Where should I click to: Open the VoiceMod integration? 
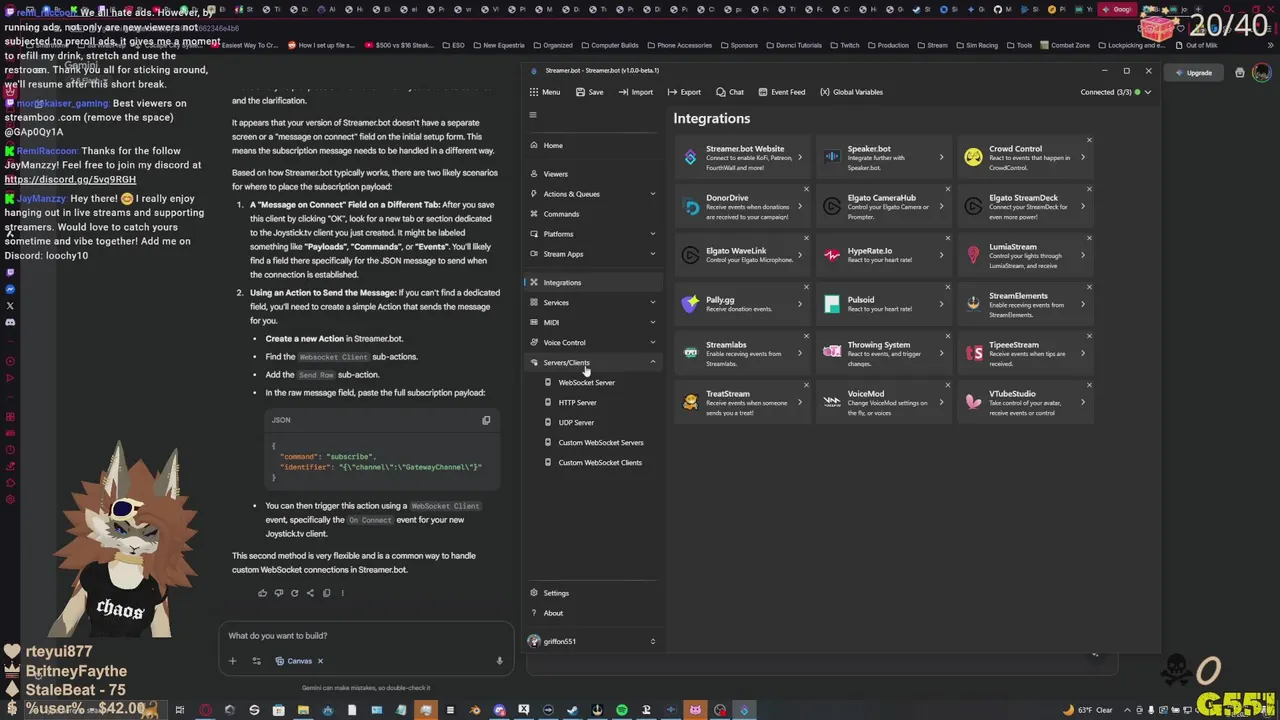[x=885, y=402]
